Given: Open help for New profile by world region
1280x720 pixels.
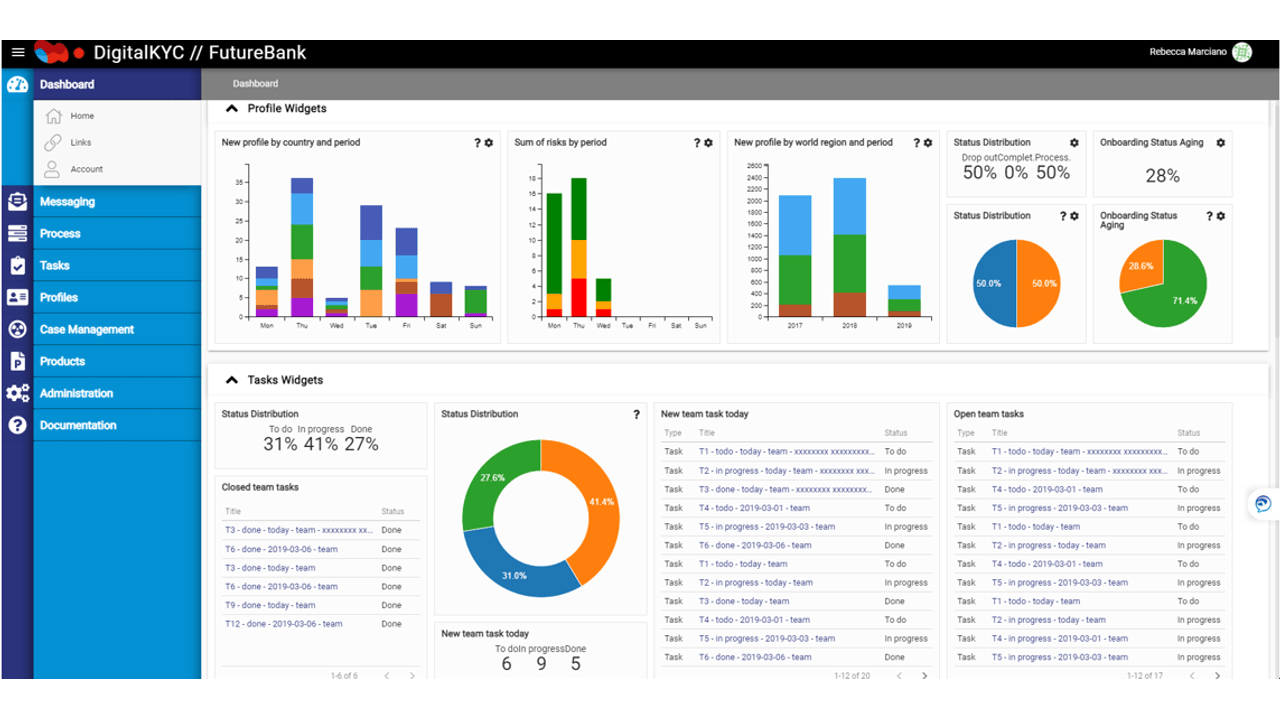Looking at the screenshot, I should click(916, 143).
